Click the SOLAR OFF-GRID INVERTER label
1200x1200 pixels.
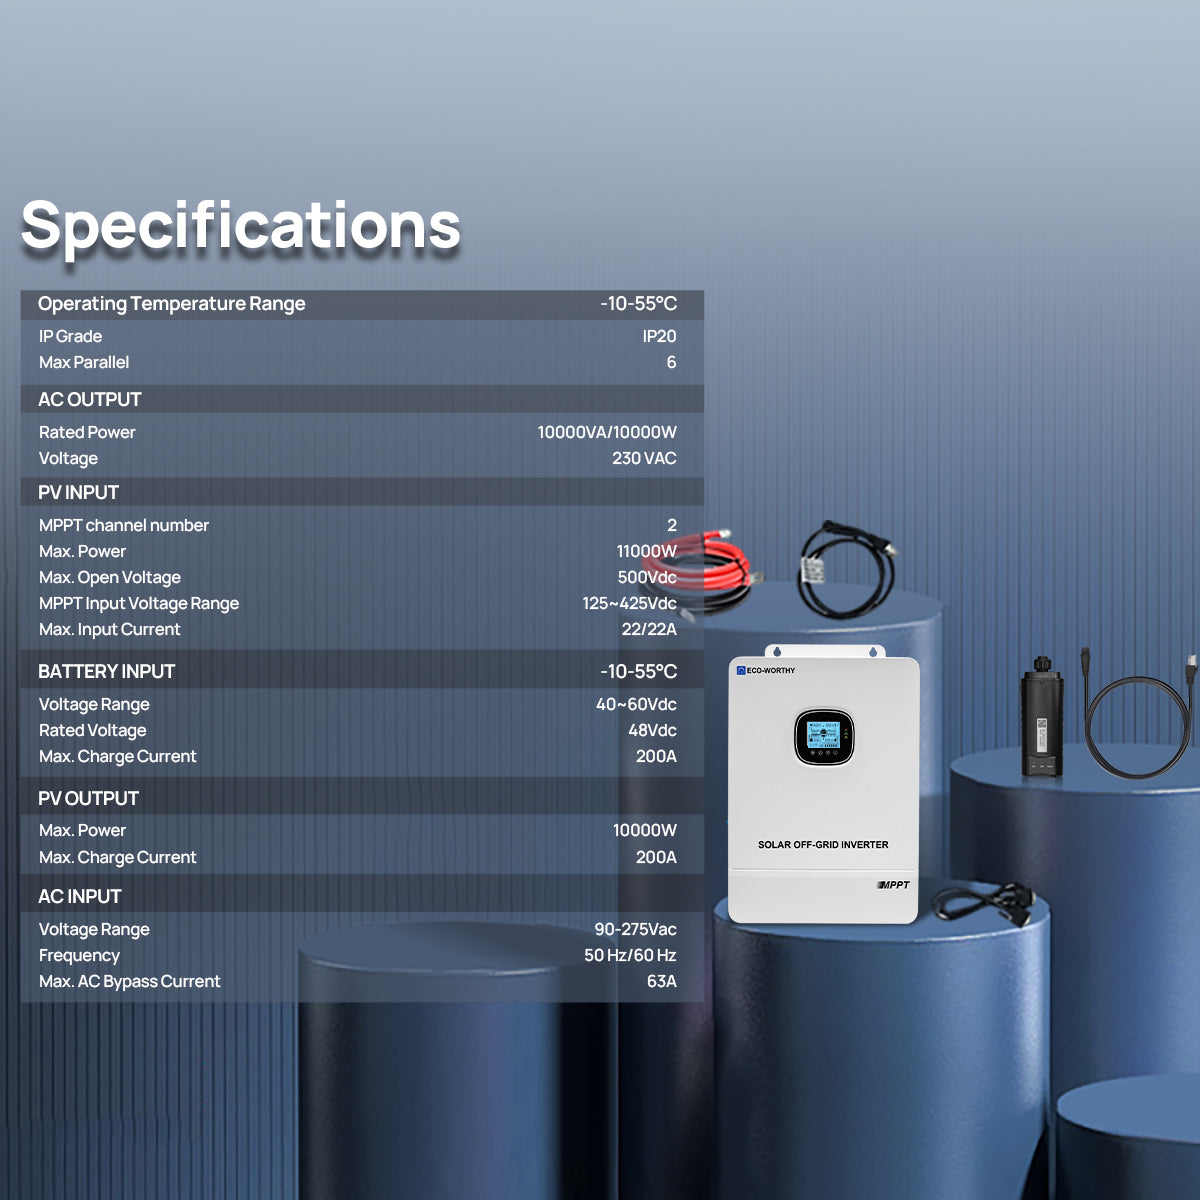tap(823, 845)
